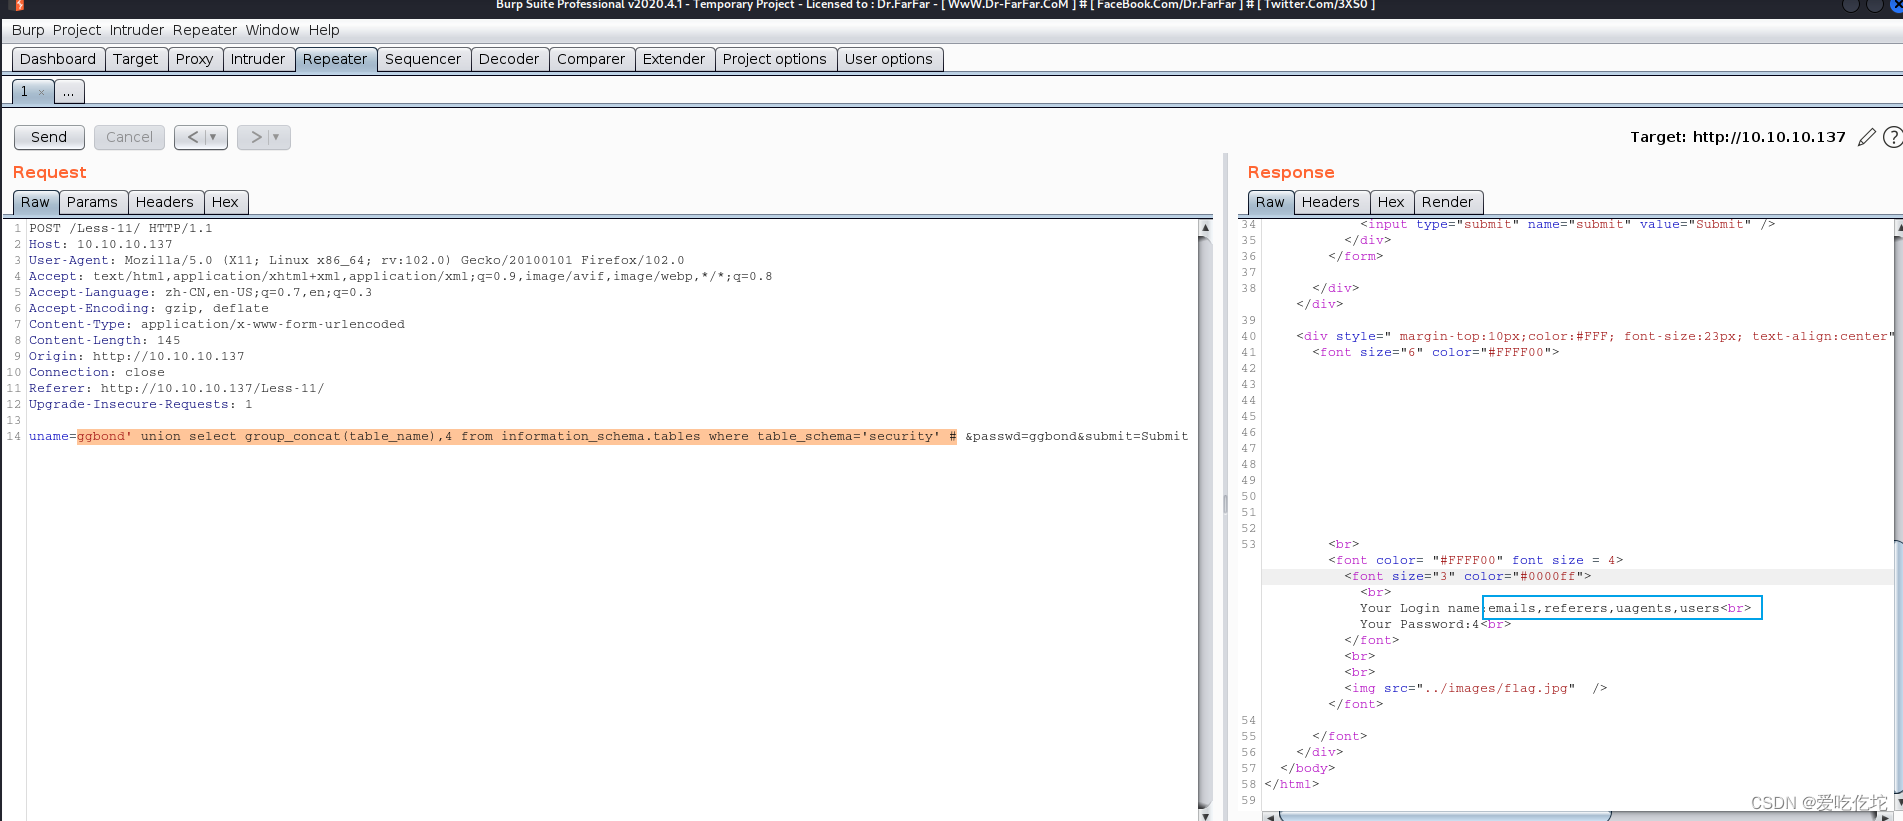Click the highlighted union select payload
This screenshot has height=821, width=1903.
(517, 436)
